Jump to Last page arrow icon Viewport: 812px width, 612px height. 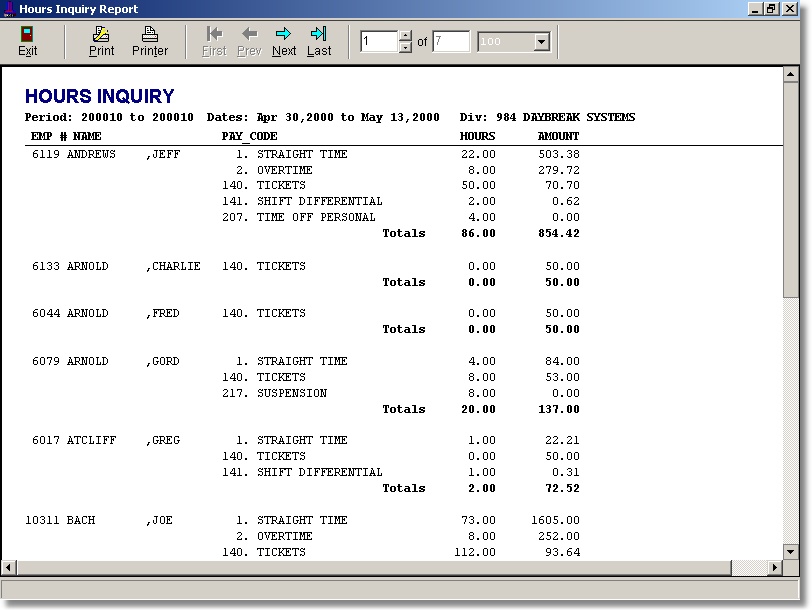pyautogui.click(x=318, y=34)
